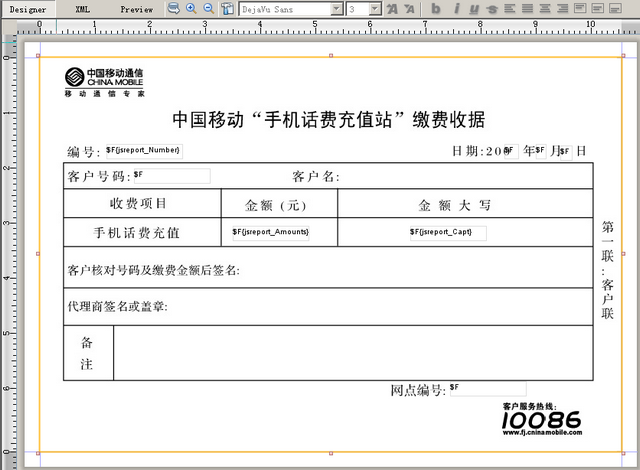Select the 客户号码 $F text field

[172, 175]
